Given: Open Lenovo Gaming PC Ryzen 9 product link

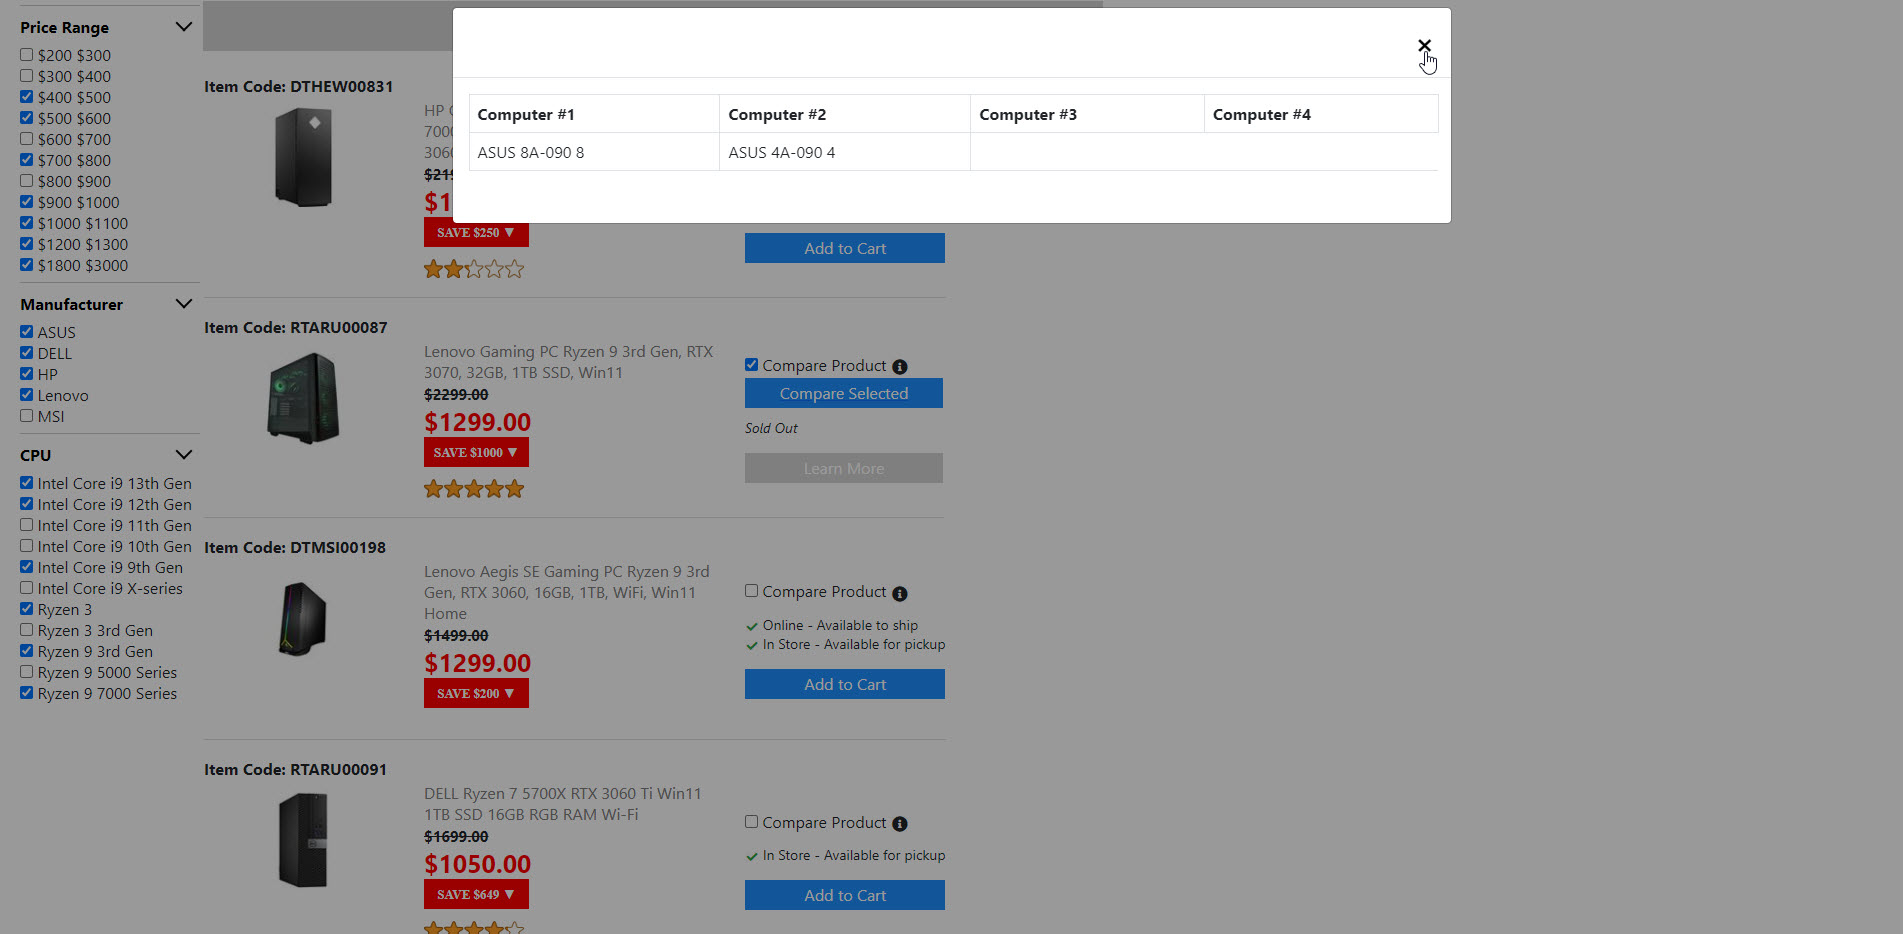Looking at the screenshot, I should pos(568,362).
